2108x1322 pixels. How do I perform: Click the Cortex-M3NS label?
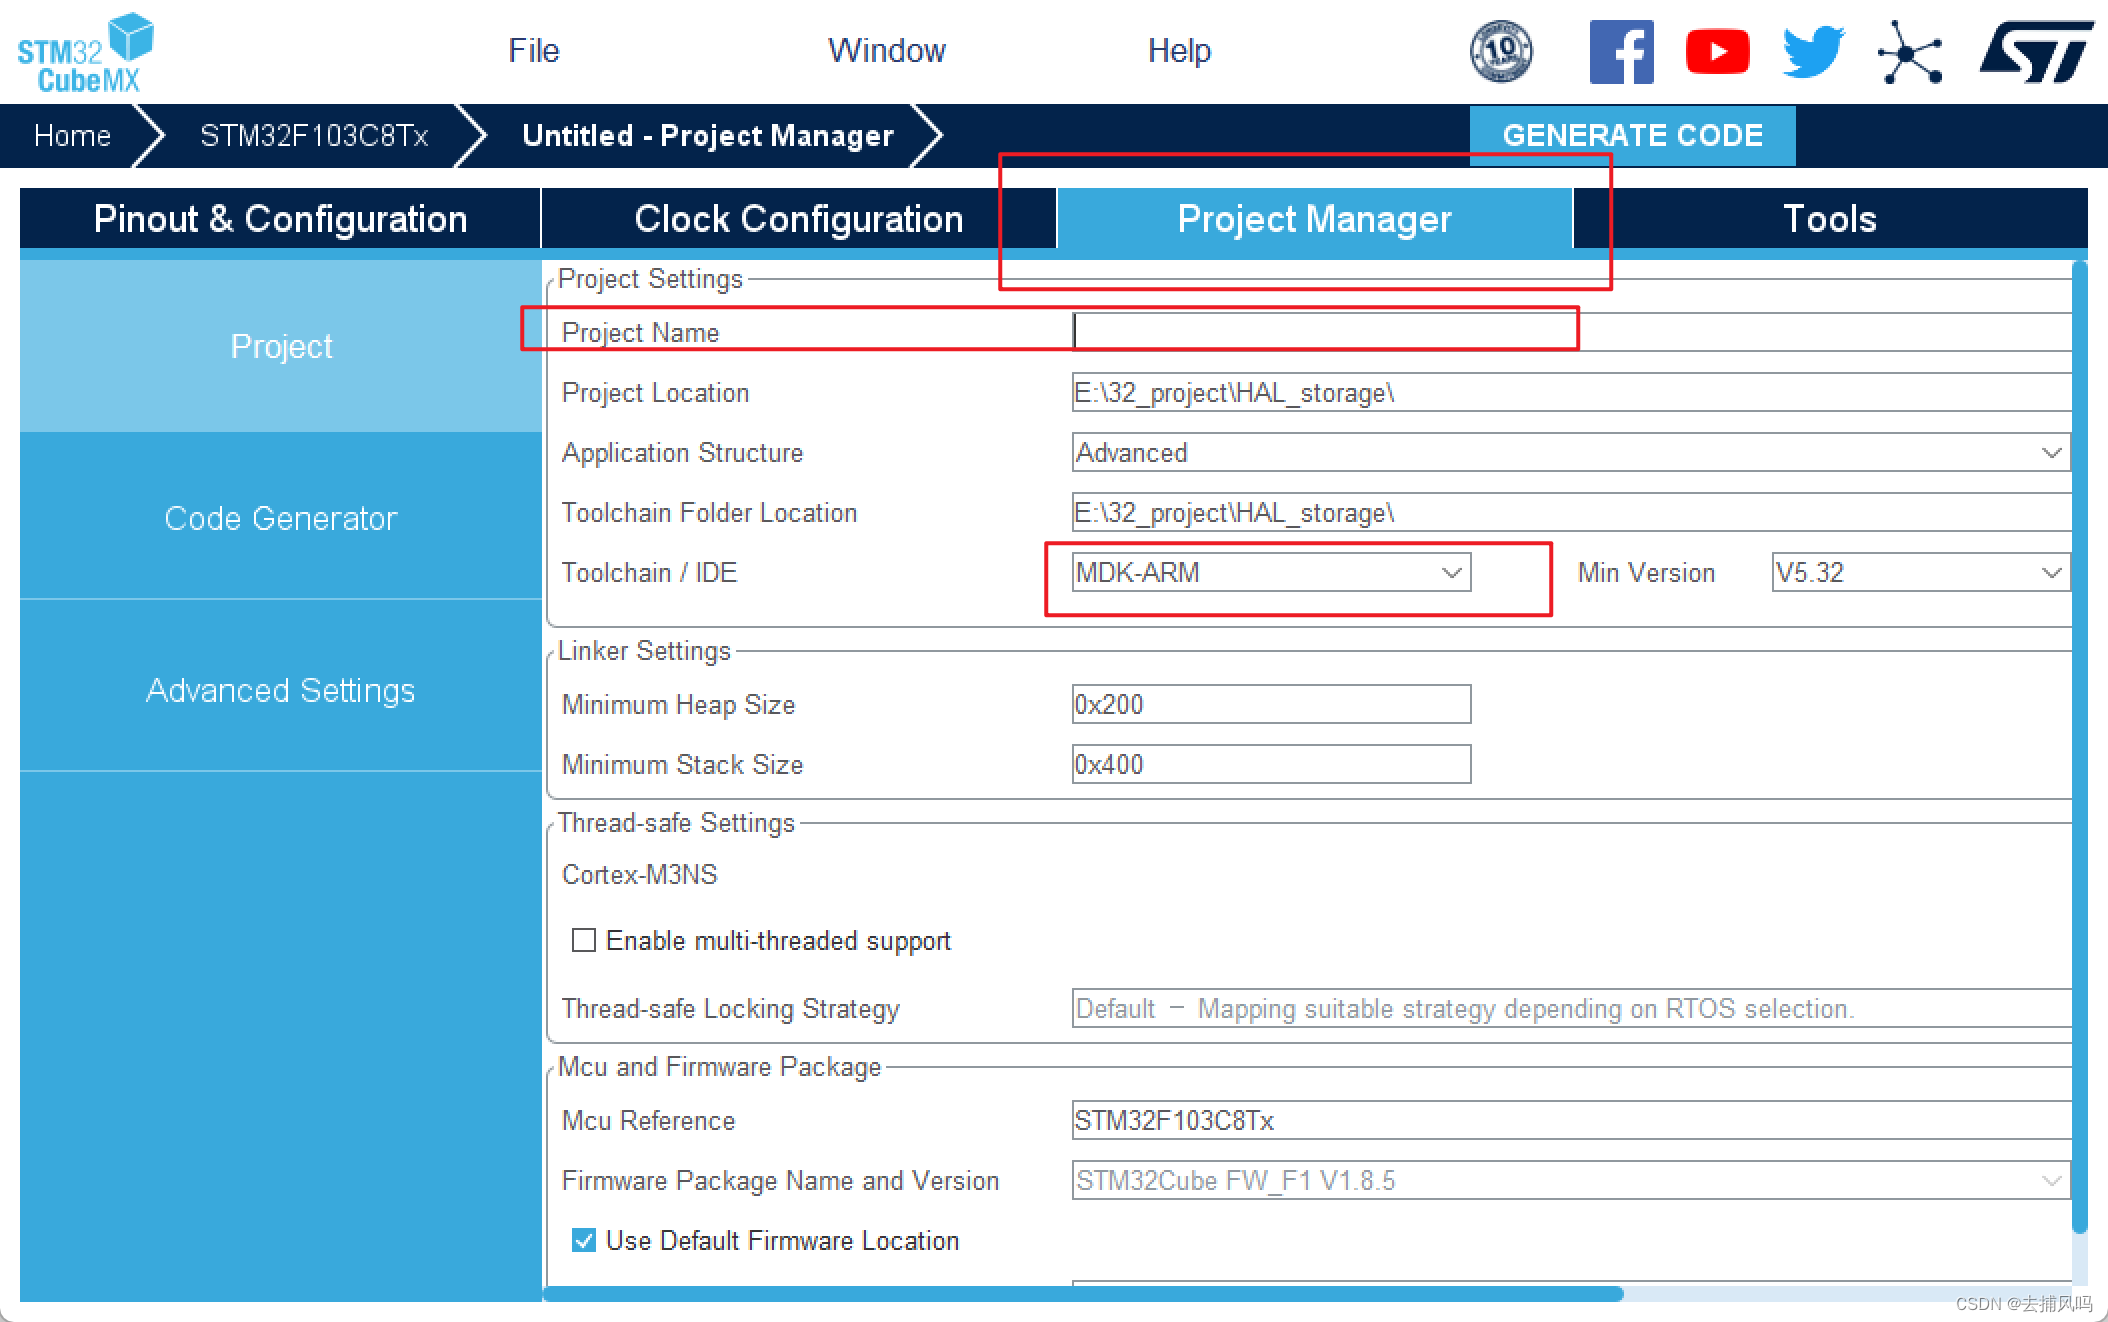pos(640,874)
